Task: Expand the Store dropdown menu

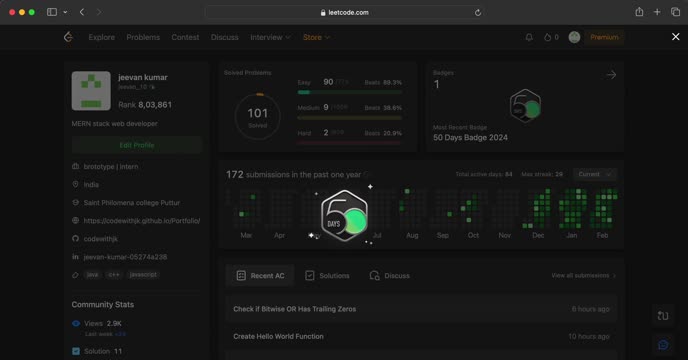Action: pyautogui.click(x=316, y=37)
